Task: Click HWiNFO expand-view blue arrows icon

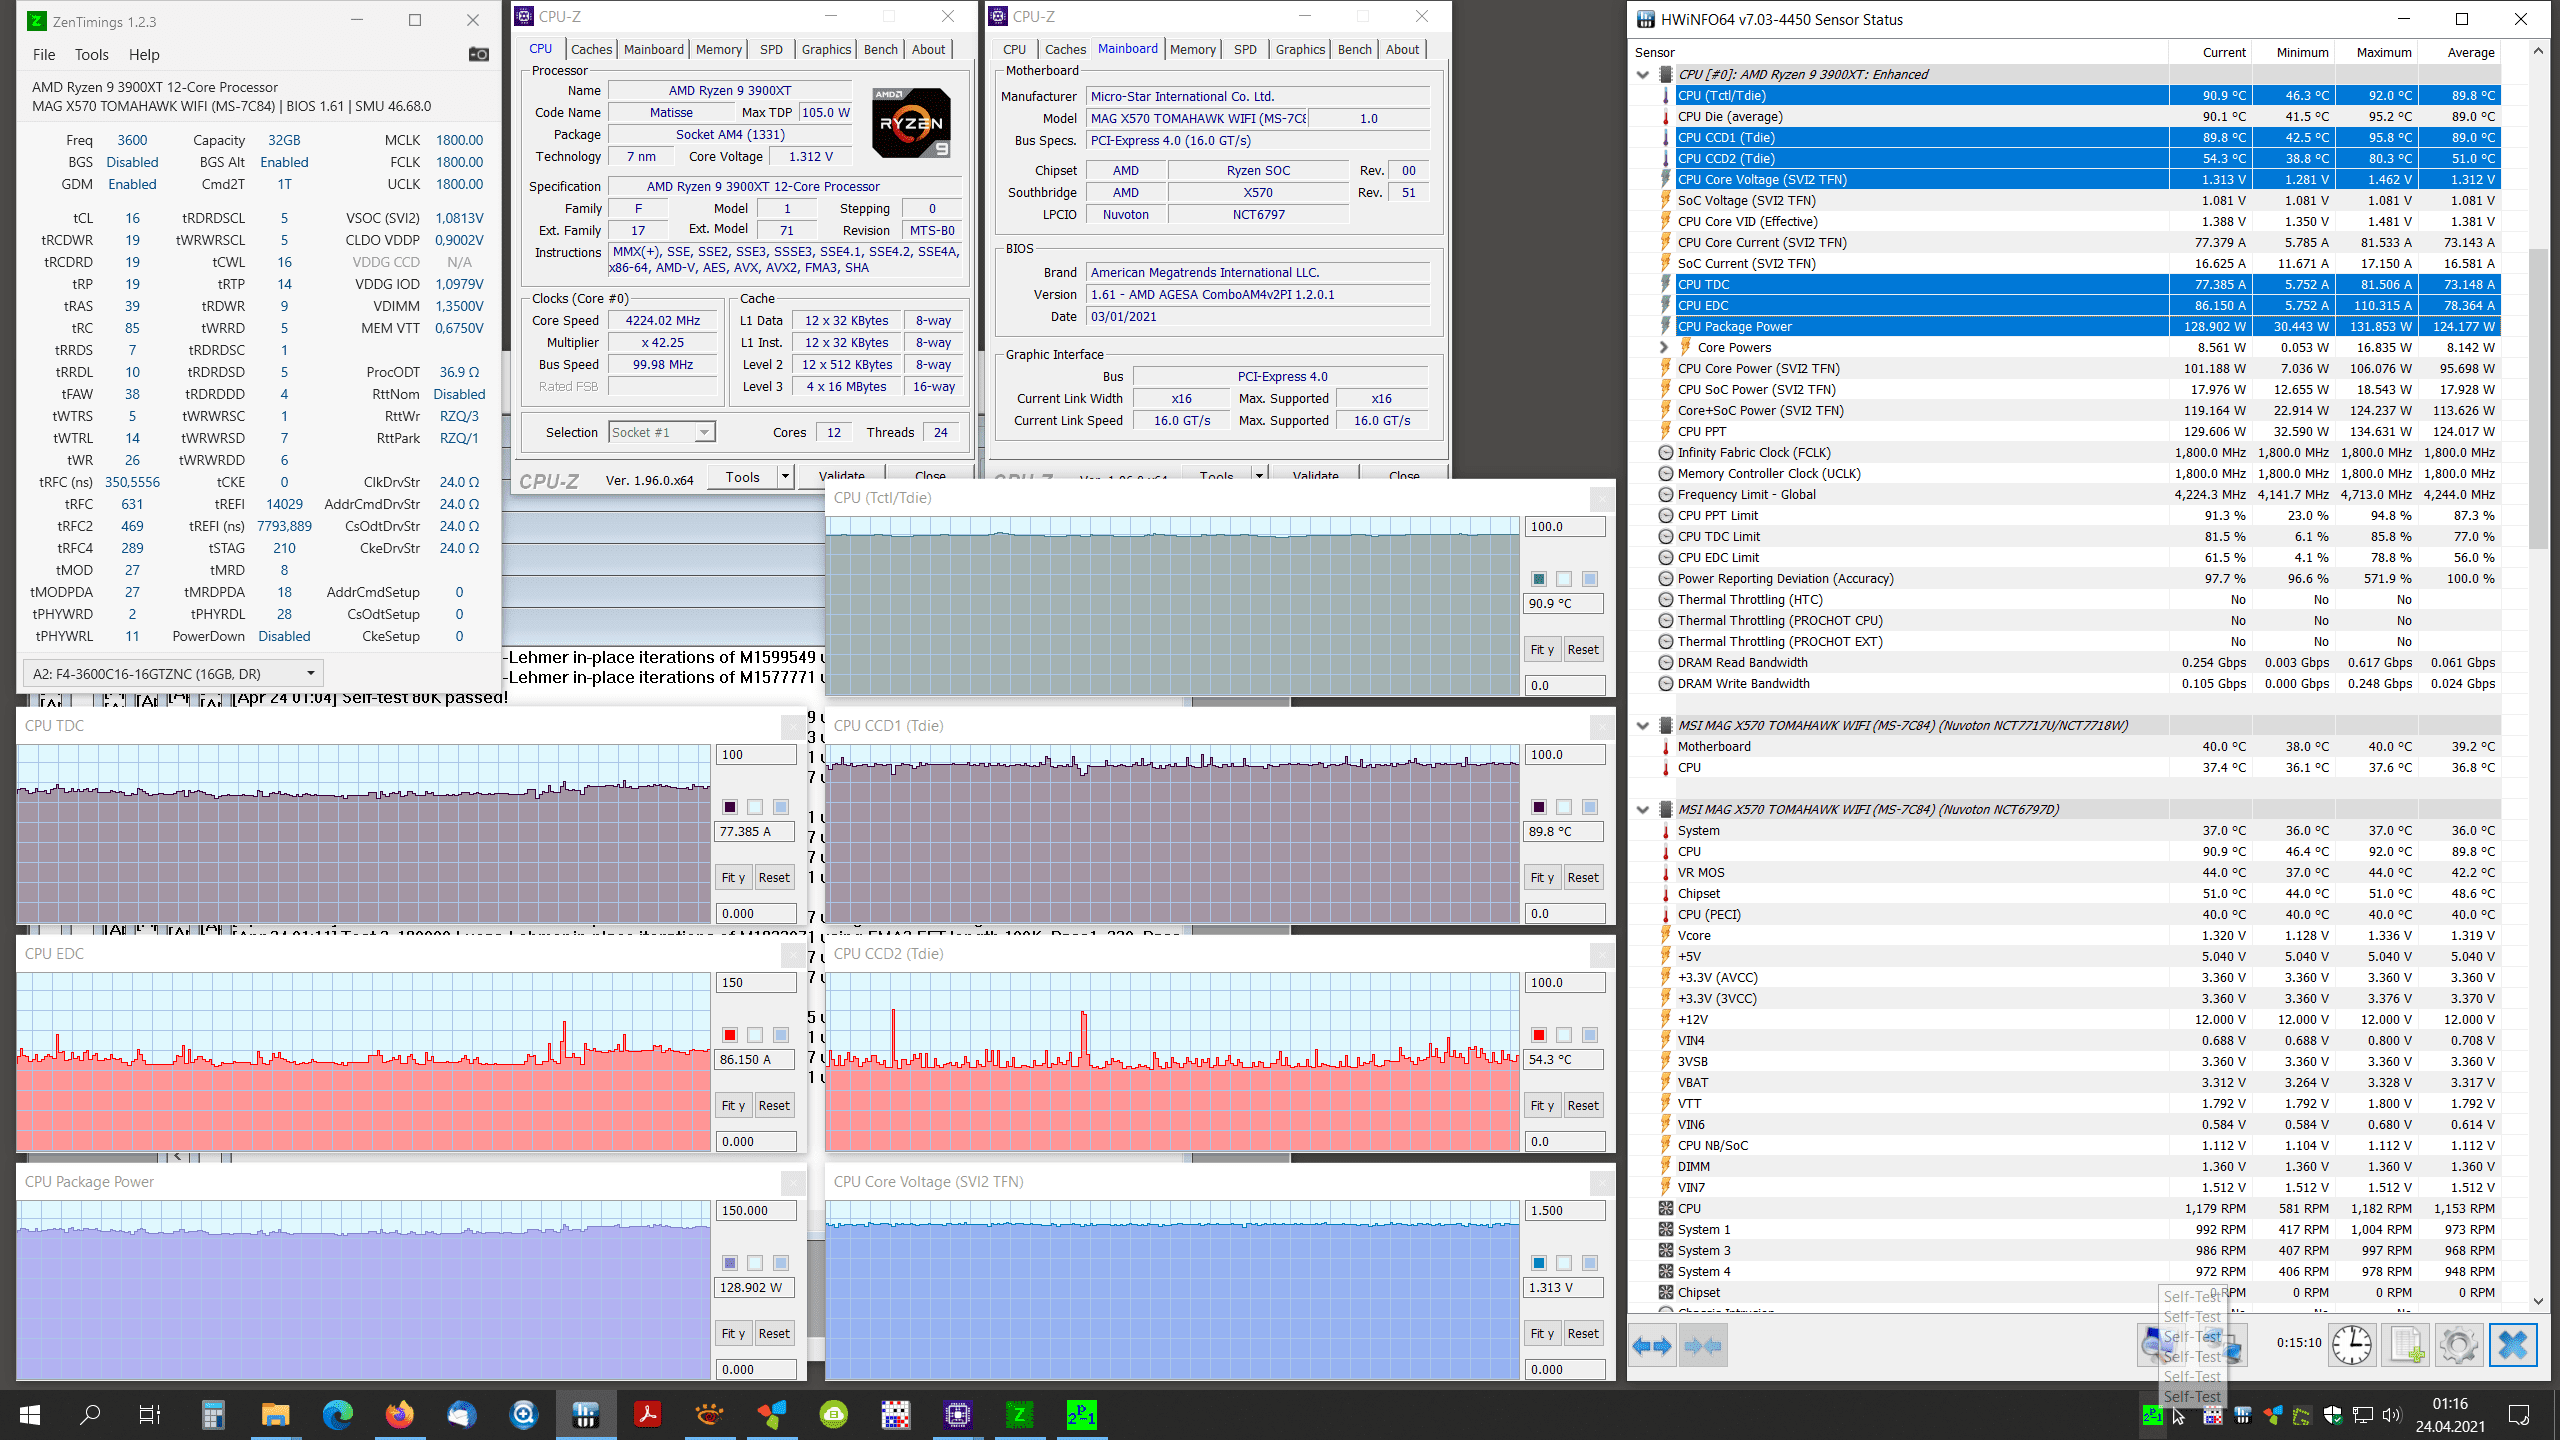Action: [x=1652, y=1346]
